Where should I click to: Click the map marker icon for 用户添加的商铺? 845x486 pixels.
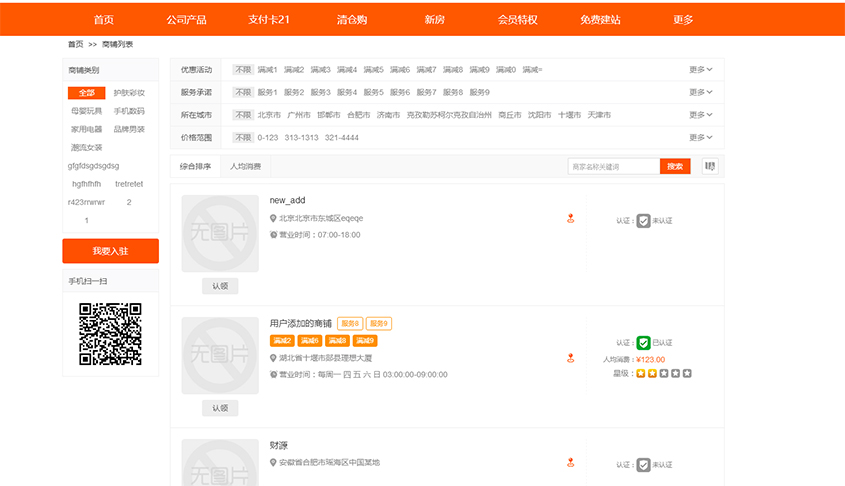click(x=571, y=357)
